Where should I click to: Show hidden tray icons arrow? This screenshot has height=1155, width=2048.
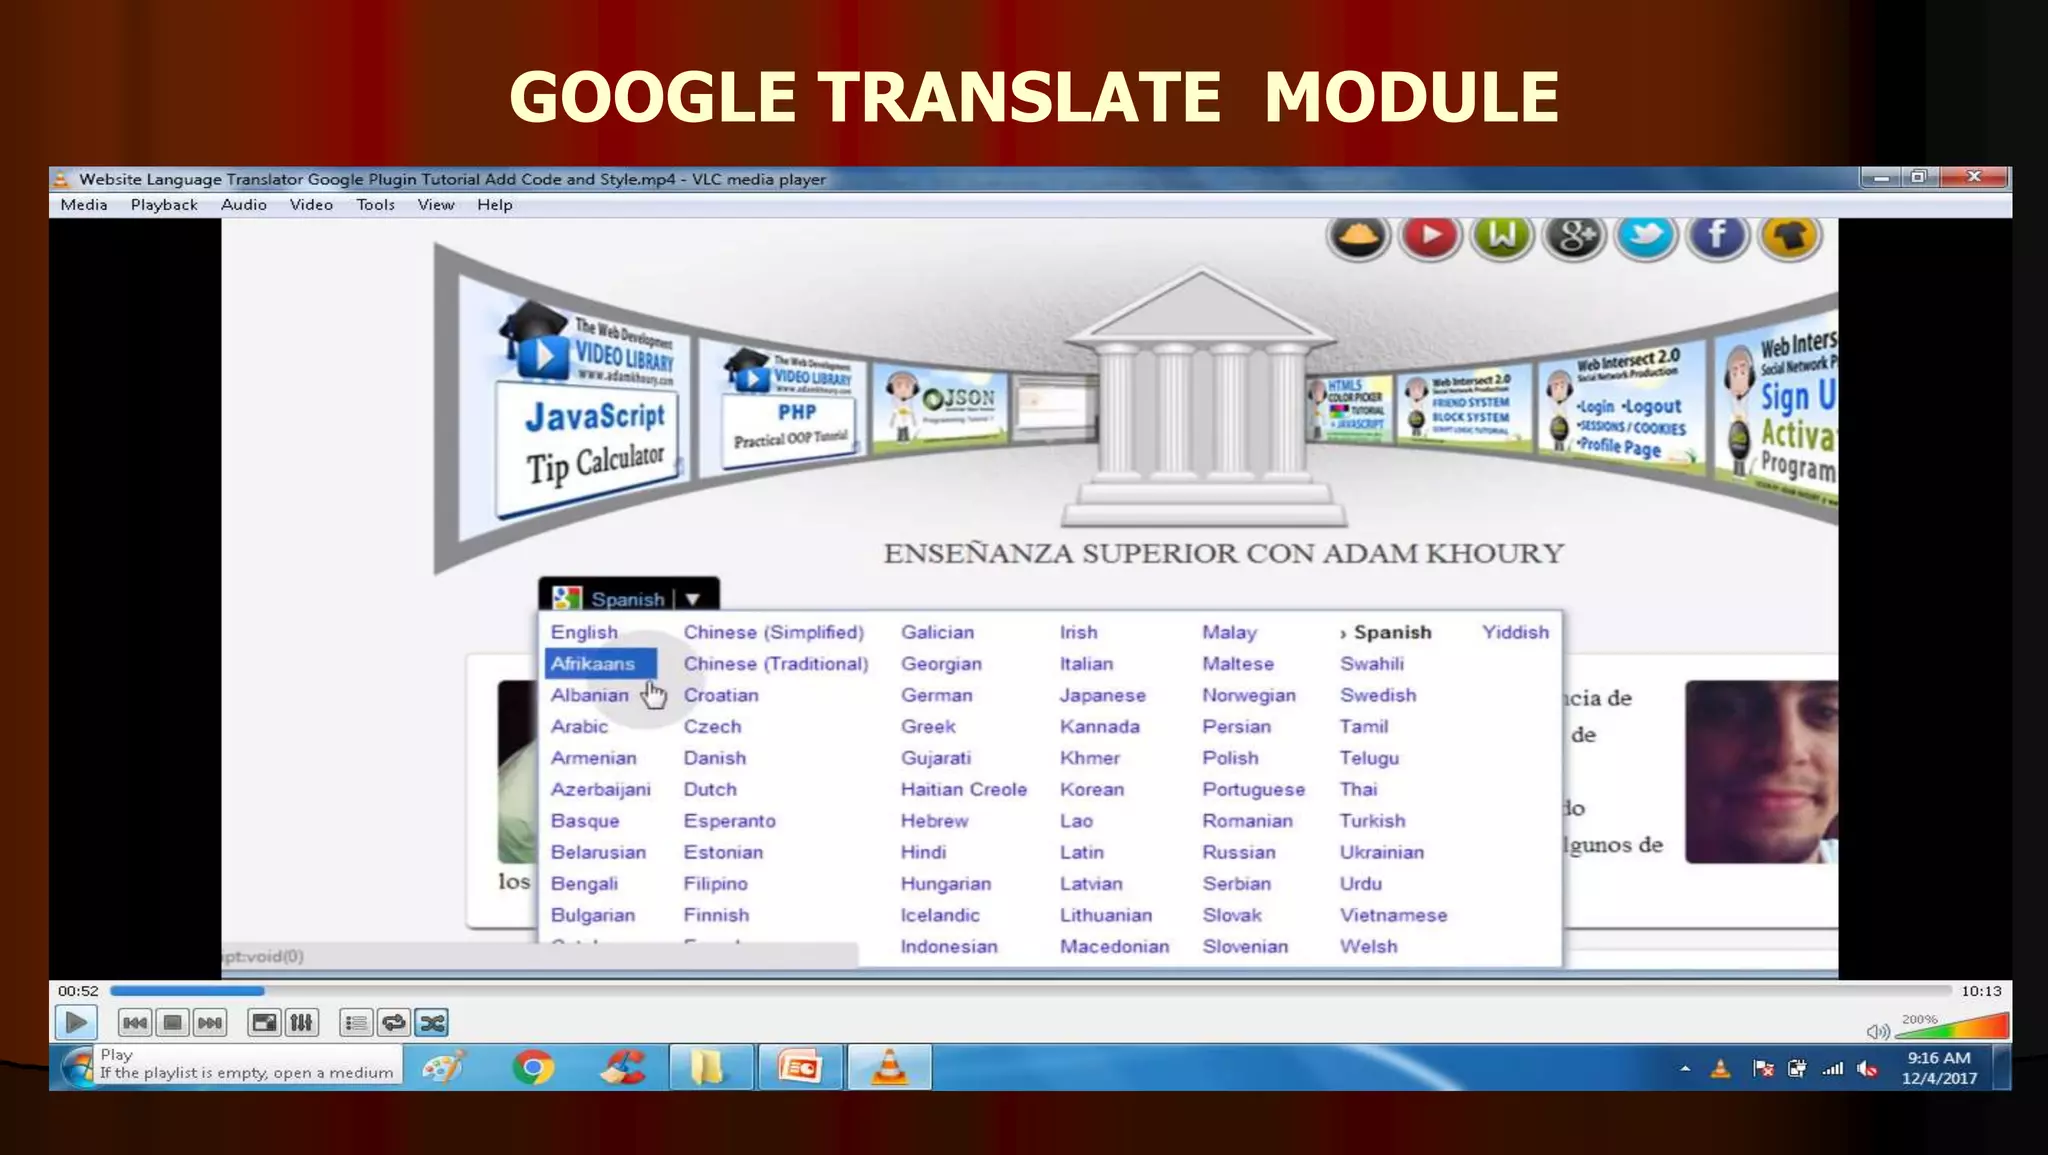pyautogui.click(x=1685, y=1069)
